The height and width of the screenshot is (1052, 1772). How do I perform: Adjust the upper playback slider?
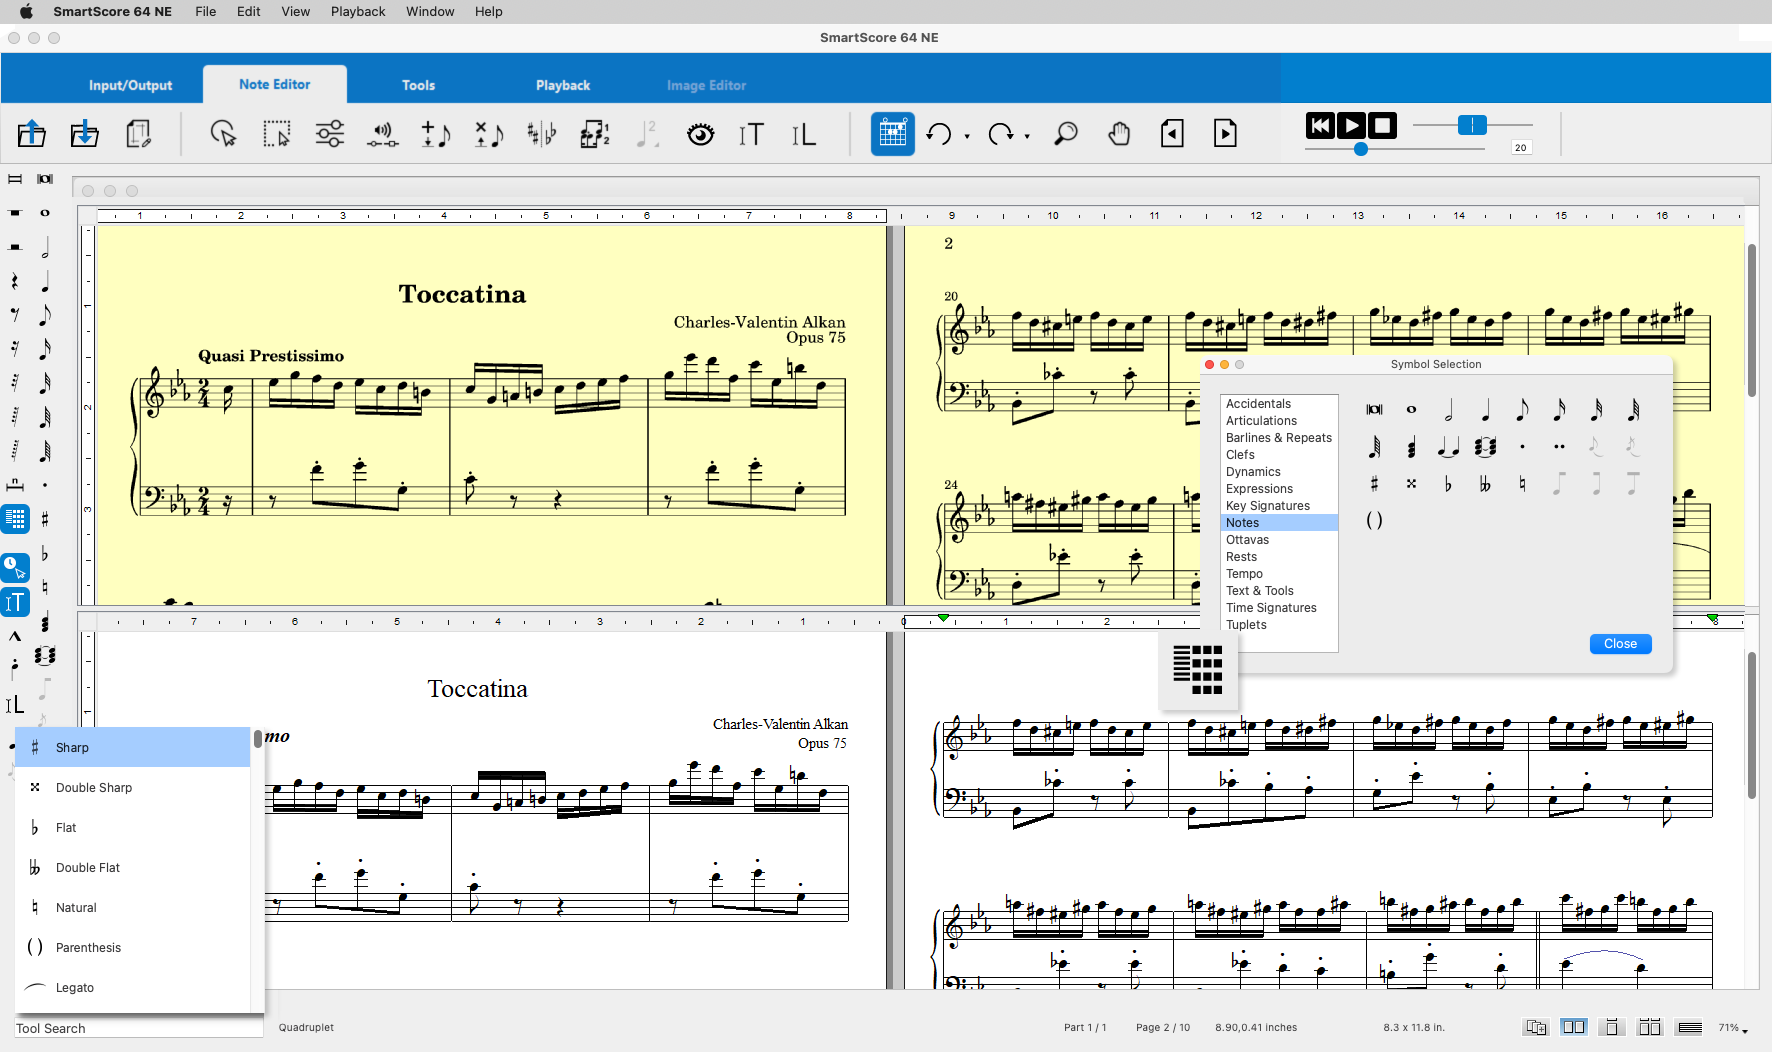tap(1472, 125)
